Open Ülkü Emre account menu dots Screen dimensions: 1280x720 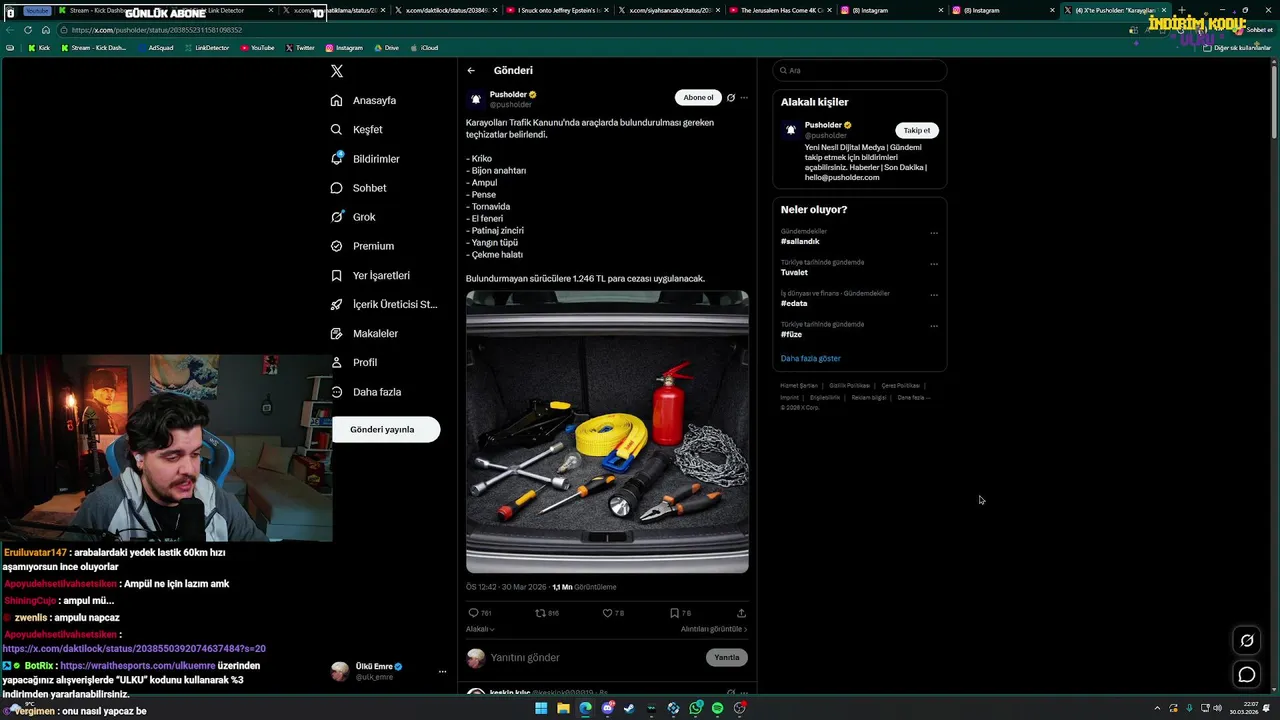442,672
